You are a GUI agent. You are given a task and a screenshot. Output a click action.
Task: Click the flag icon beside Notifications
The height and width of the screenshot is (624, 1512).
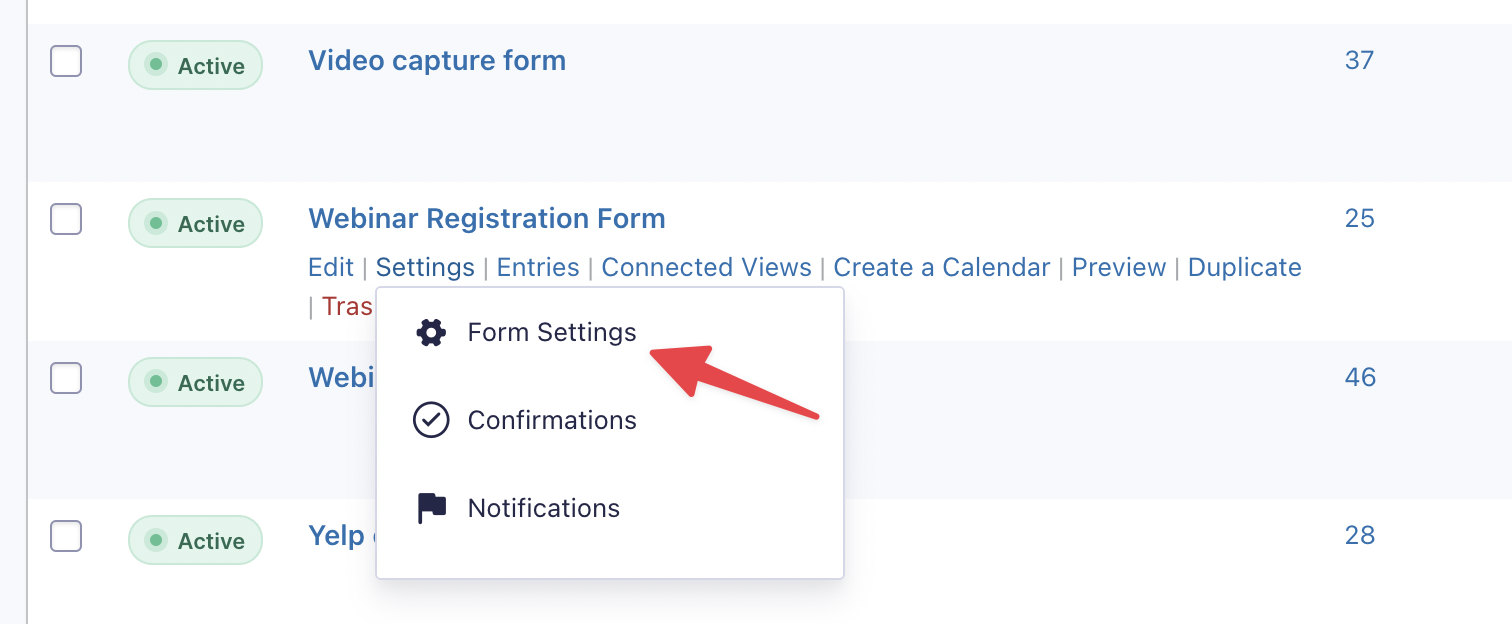pos(430,508)
